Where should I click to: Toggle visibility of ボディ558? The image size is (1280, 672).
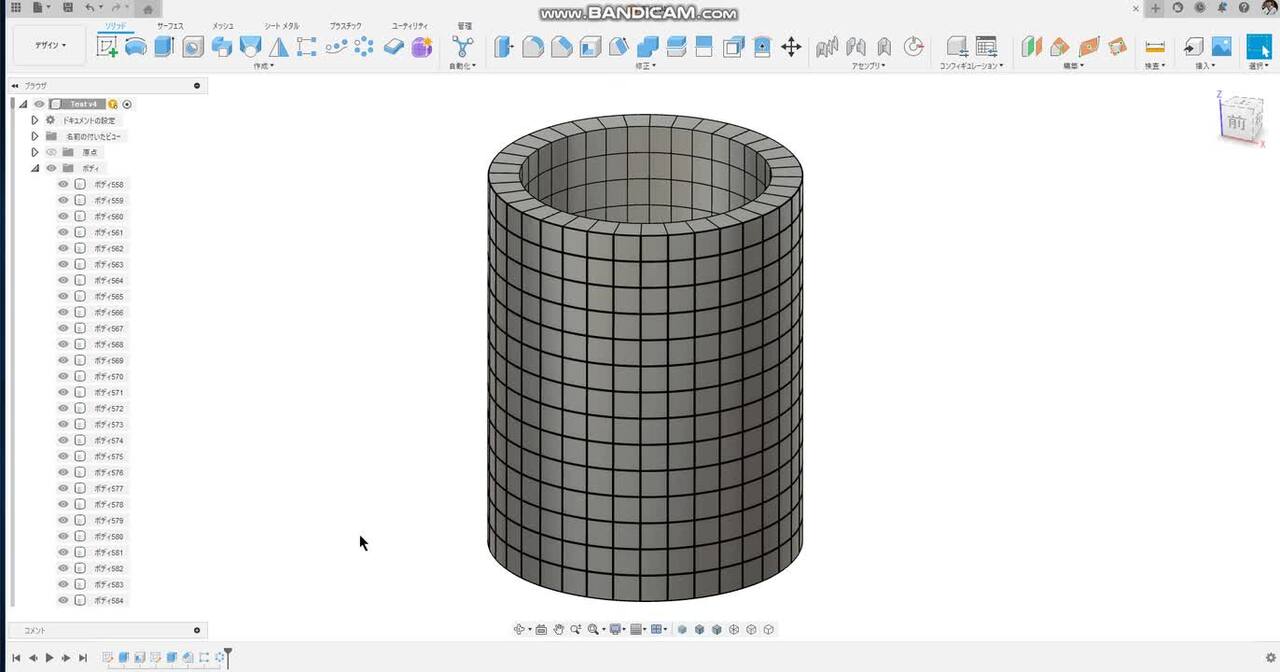[x=64, y=184]
